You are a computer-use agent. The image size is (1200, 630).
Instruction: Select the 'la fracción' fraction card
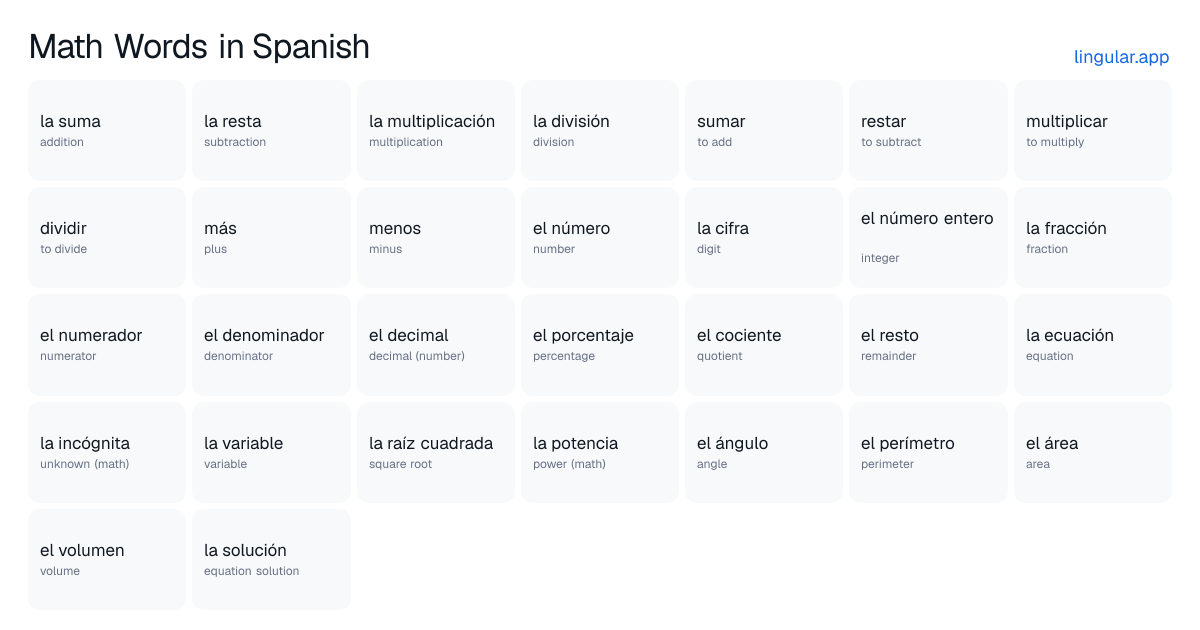pos(1093,238)
